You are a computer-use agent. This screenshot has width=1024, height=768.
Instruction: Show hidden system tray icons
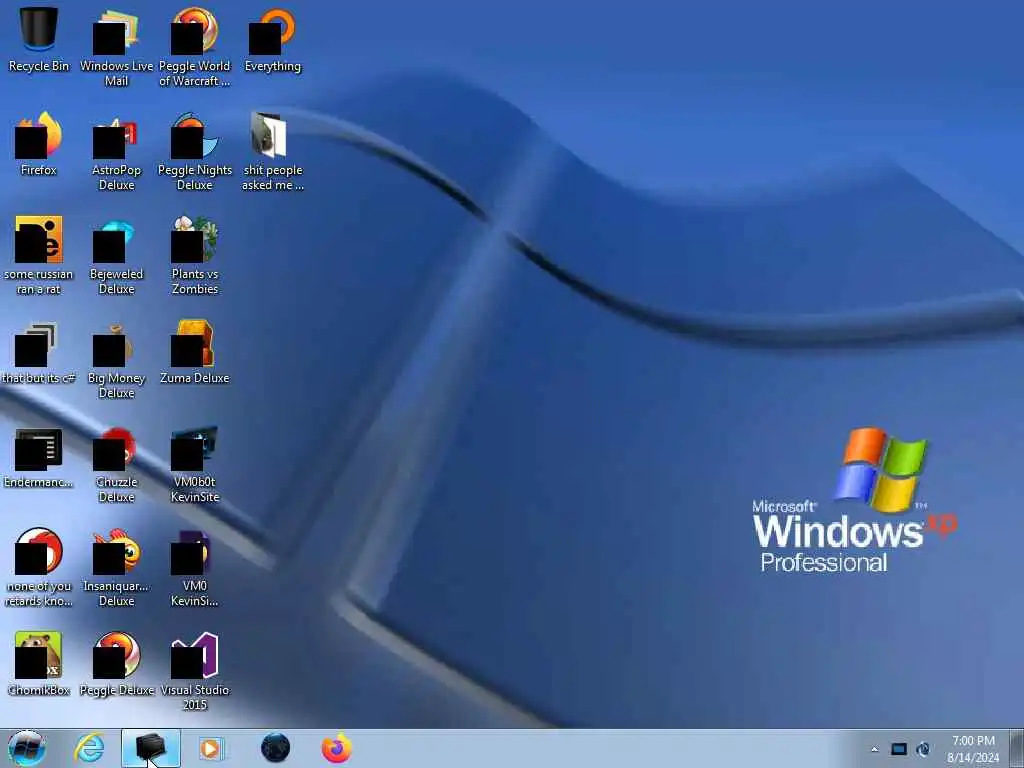[x=875, y=749]
